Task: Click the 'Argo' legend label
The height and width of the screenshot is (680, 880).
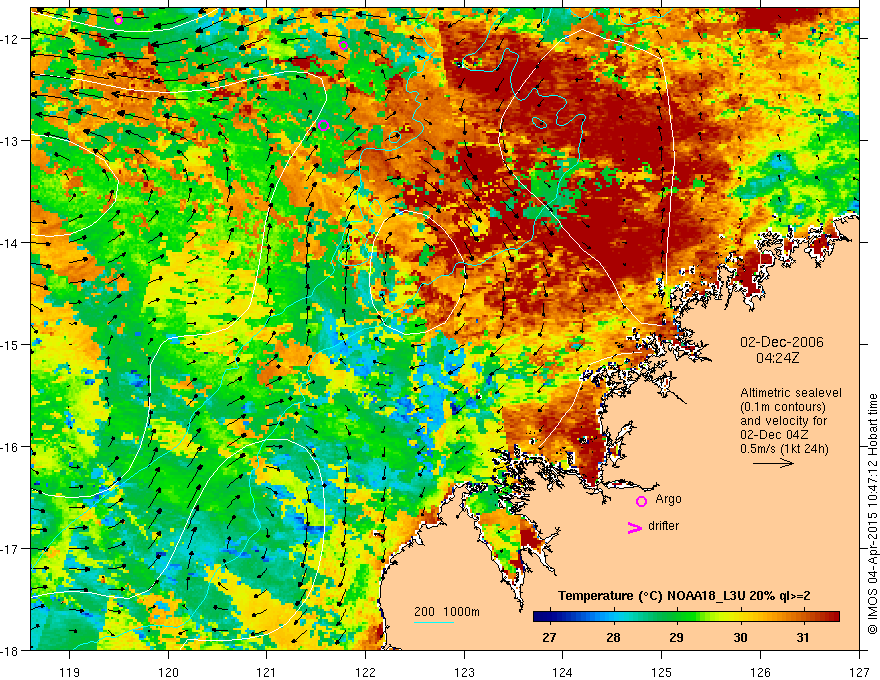Action: point(668,499)
